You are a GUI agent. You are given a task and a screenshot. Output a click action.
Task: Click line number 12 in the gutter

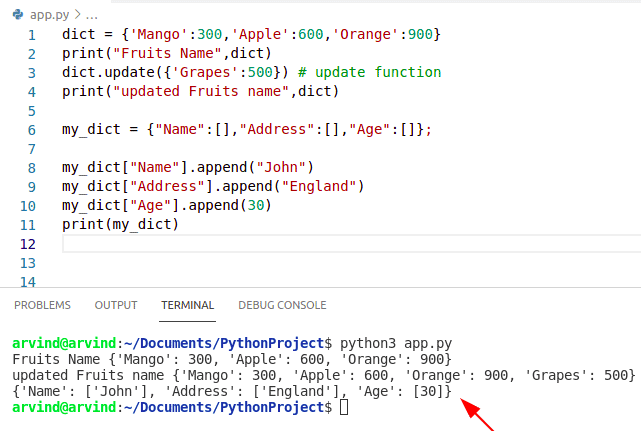(28, 244)
